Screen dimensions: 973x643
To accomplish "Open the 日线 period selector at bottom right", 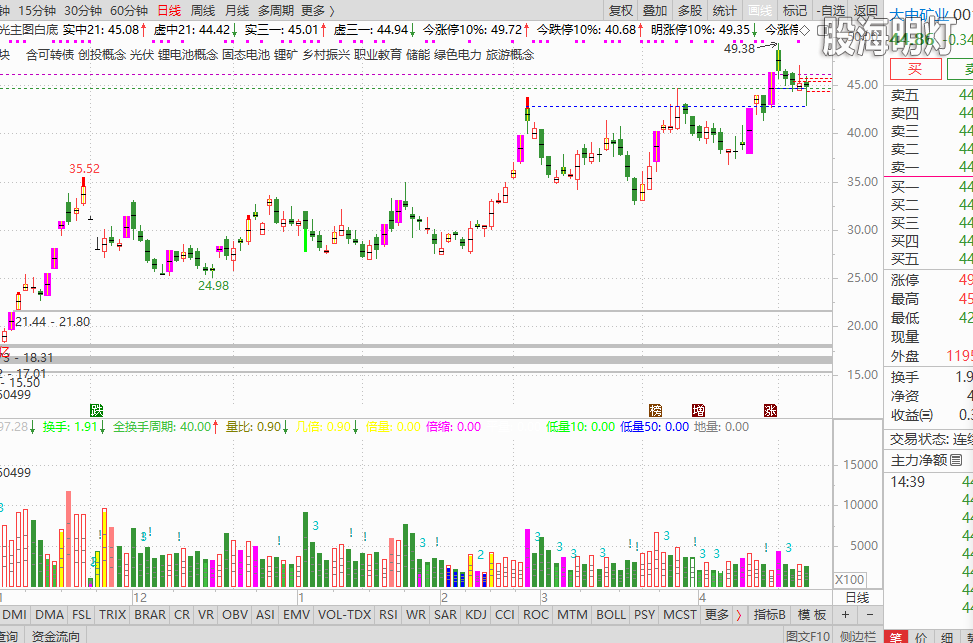I will tap(857, 597).
